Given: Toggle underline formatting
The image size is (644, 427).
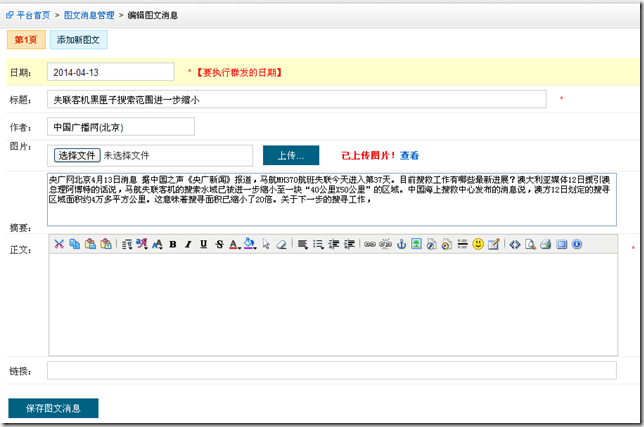Looking at the screenshot, I should coord(203,244).
